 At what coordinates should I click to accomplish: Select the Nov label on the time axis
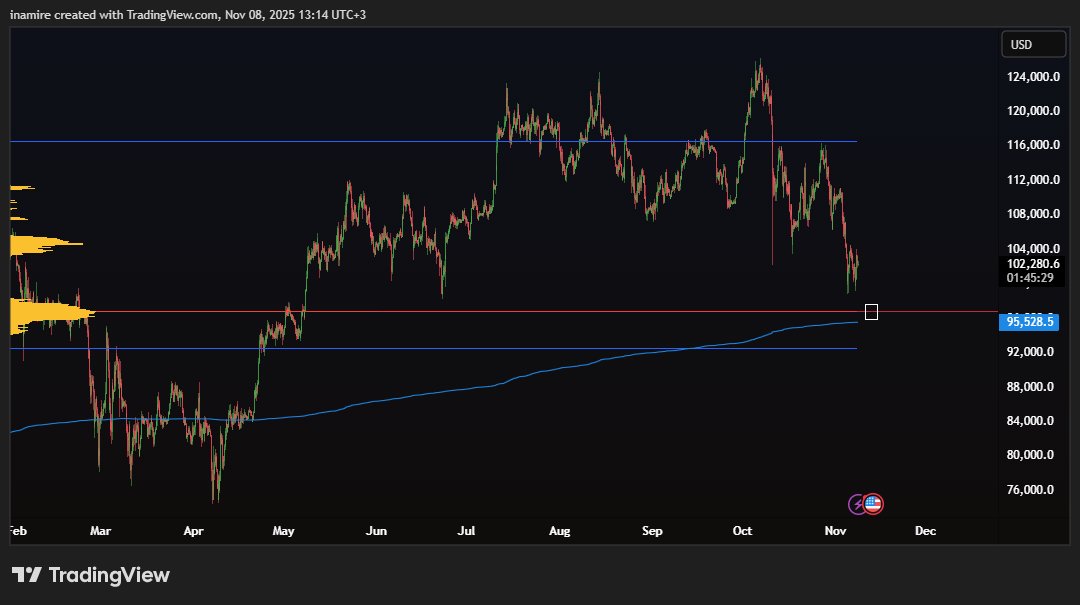tap(835, 531)
